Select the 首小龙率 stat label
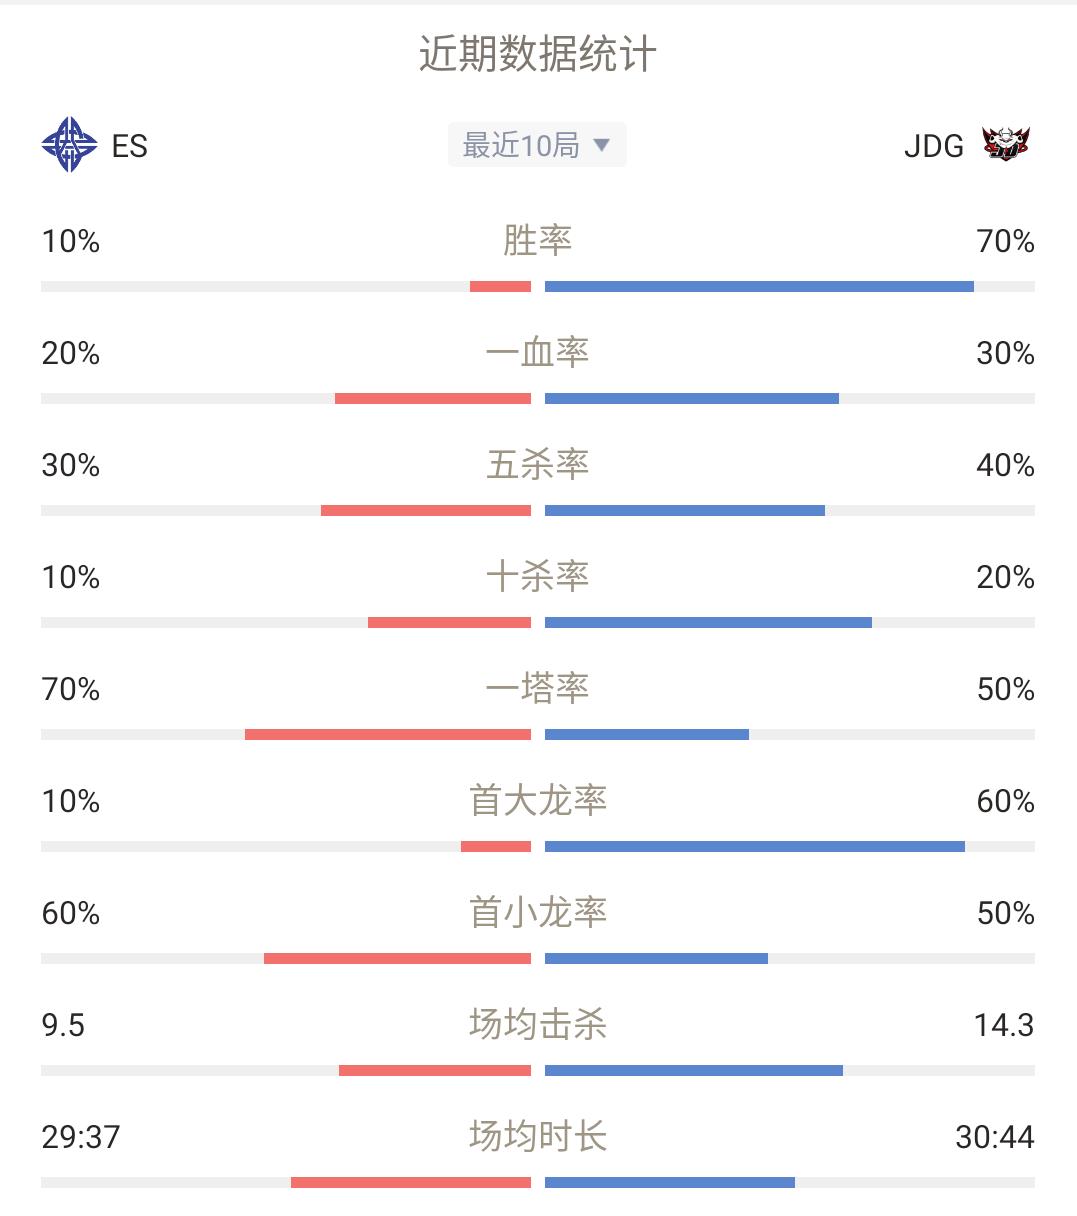 coord(538,913)
